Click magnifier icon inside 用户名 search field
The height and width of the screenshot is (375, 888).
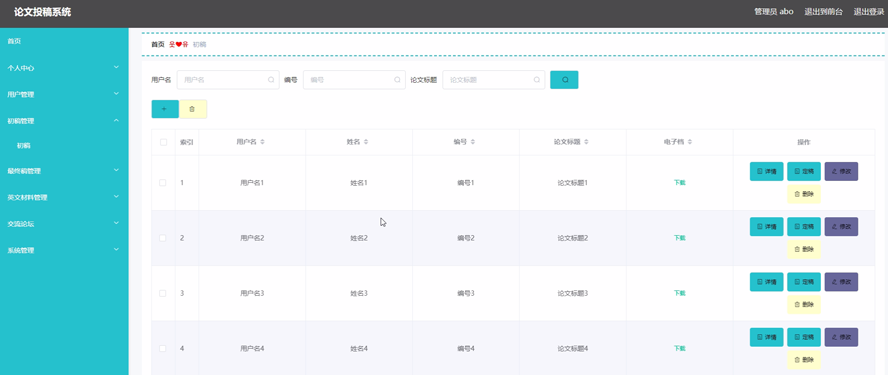click(271, 80)
